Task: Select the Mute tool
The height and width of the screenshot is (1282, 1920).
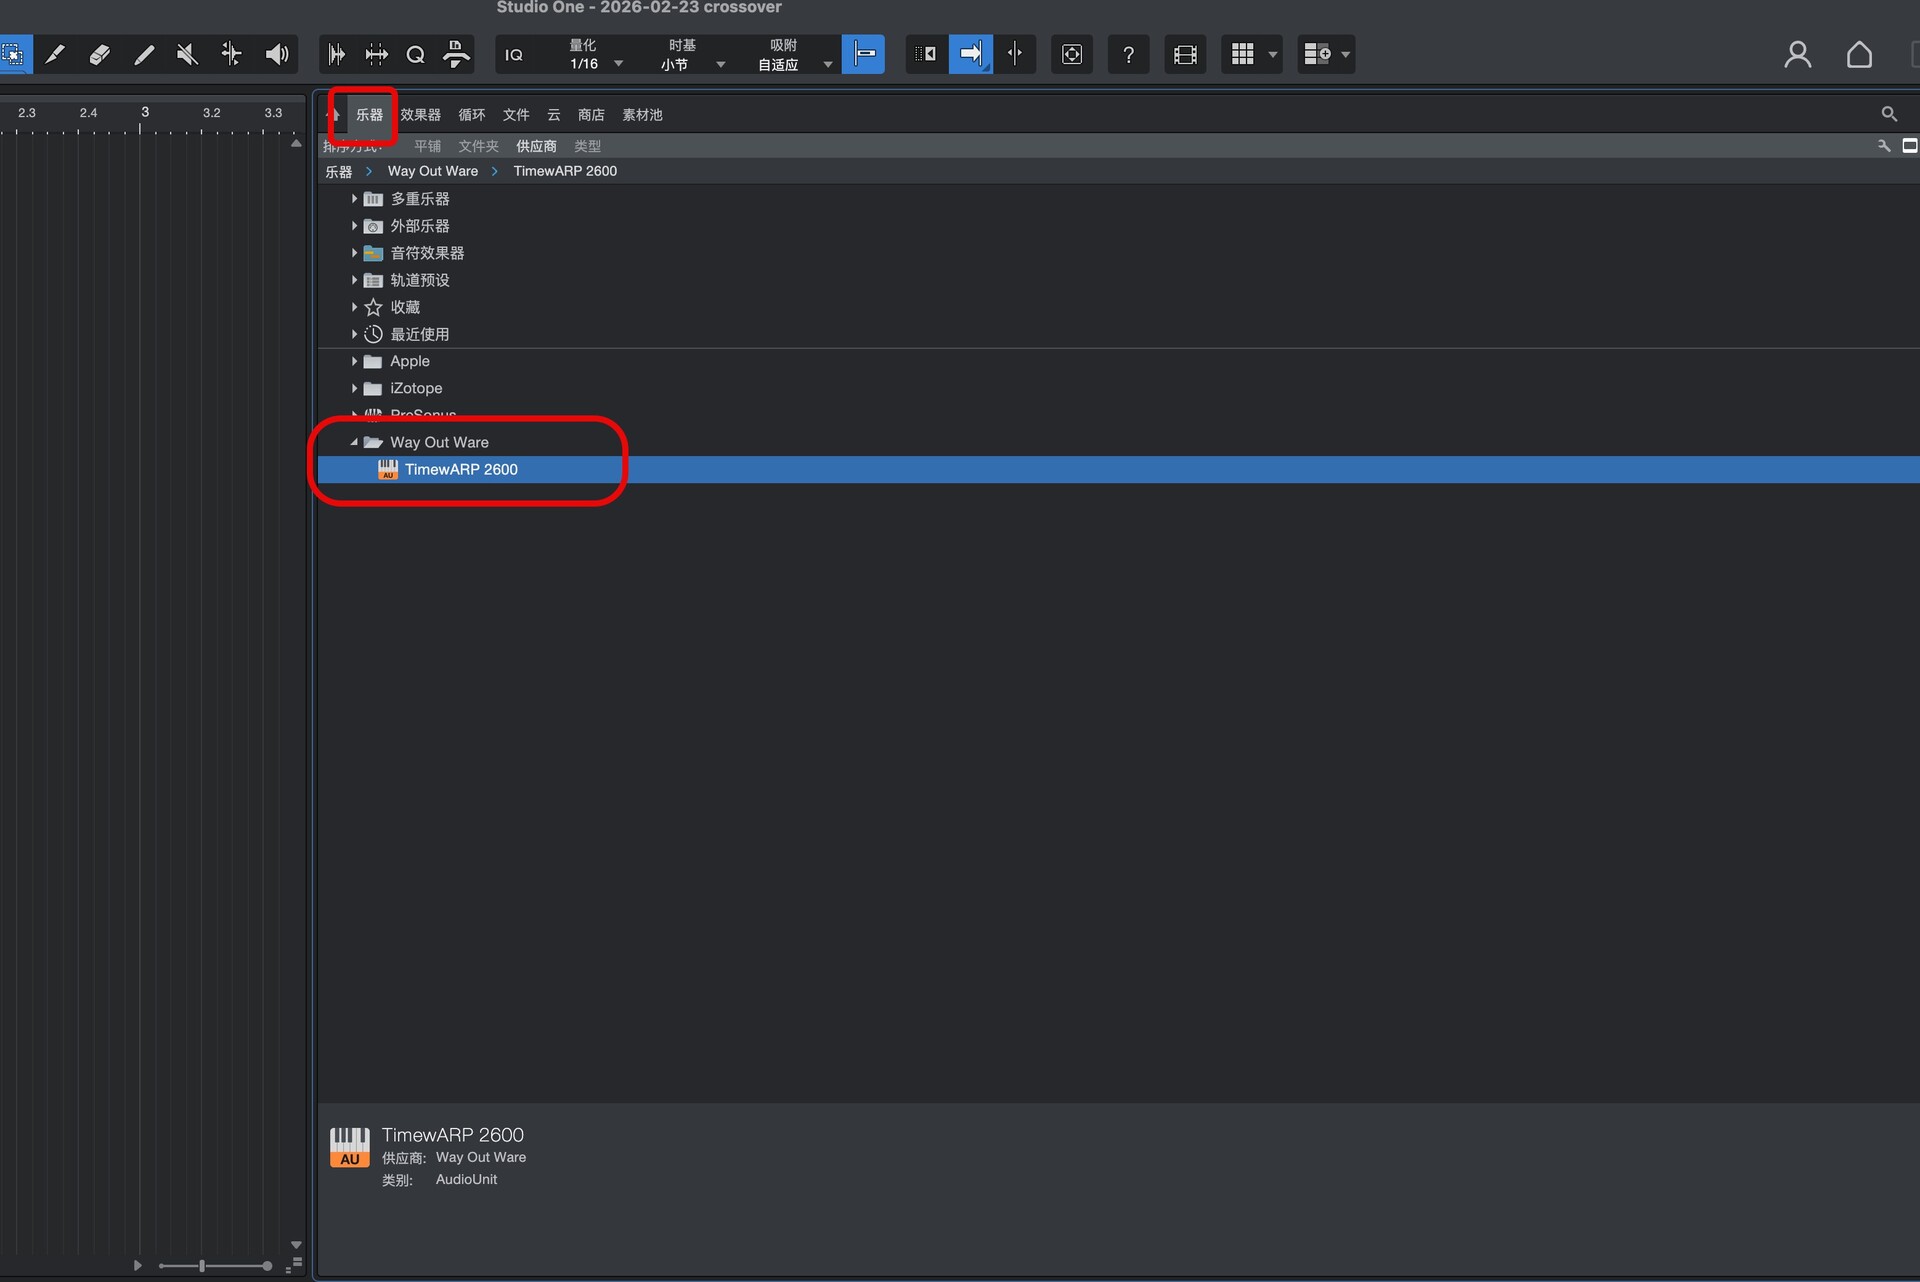Action: click(187, 54)
